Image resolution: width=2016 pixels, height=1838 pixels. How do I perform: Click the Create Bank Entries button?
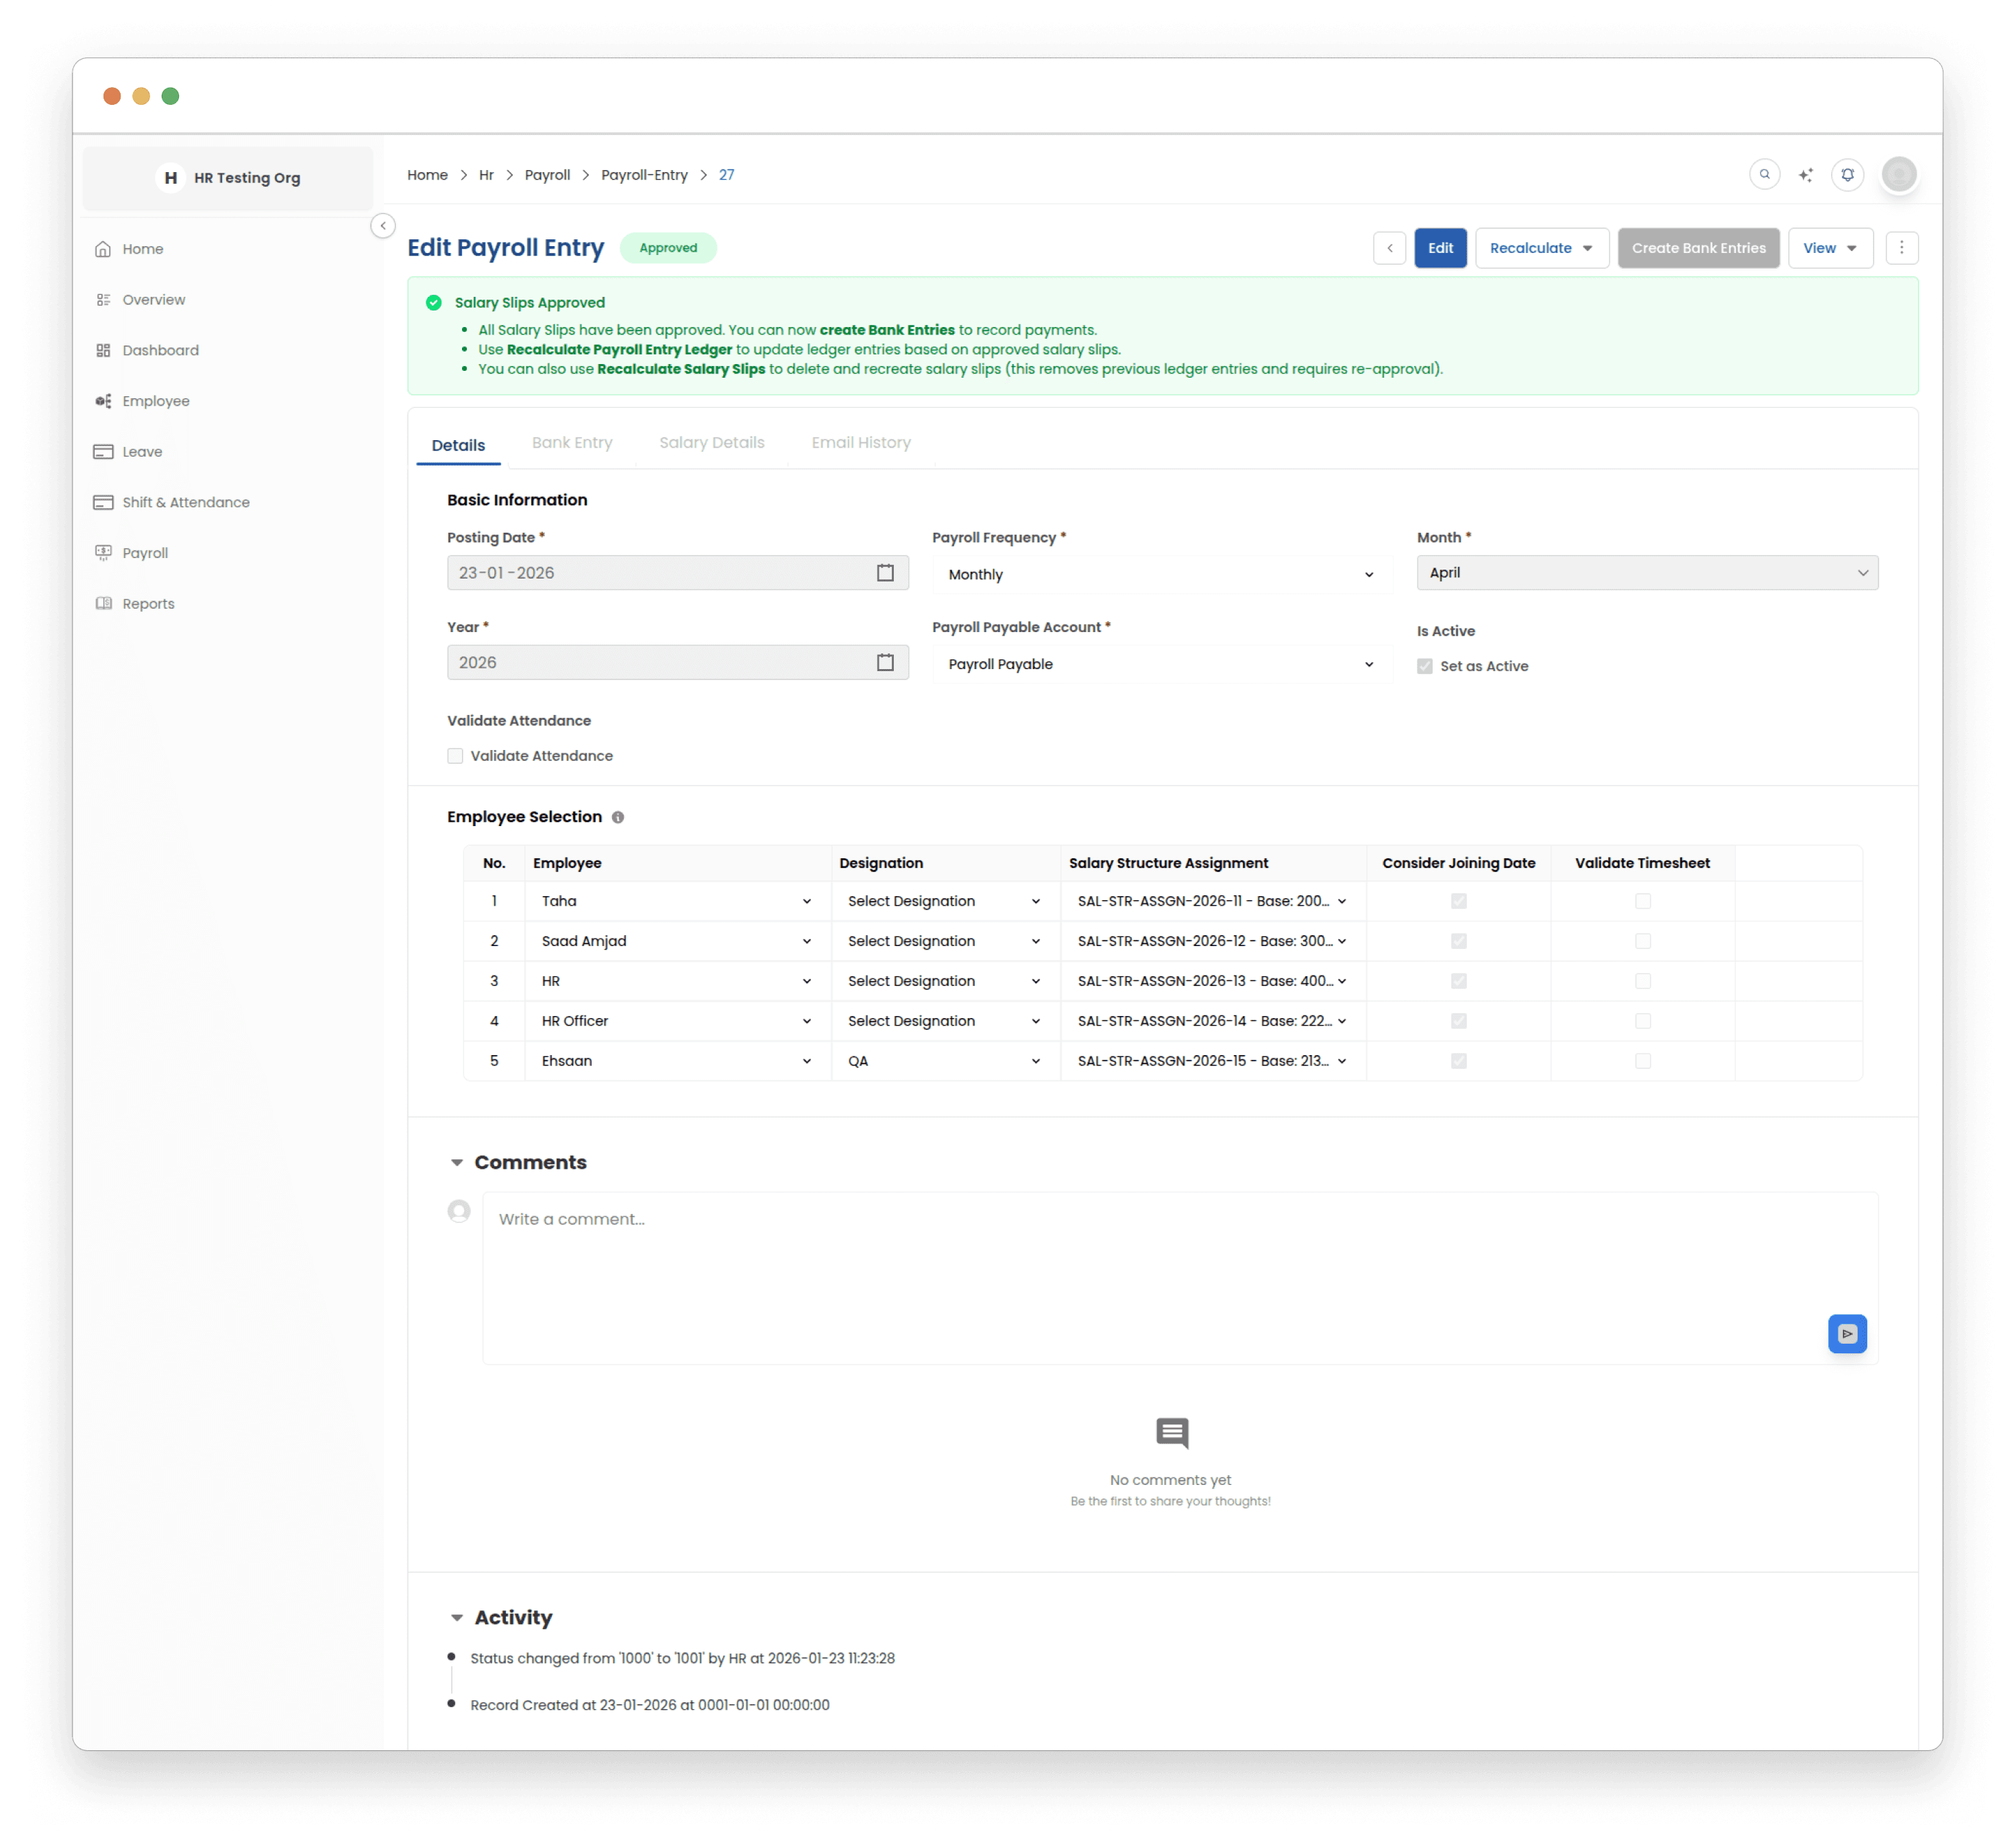coord(1698,248)
